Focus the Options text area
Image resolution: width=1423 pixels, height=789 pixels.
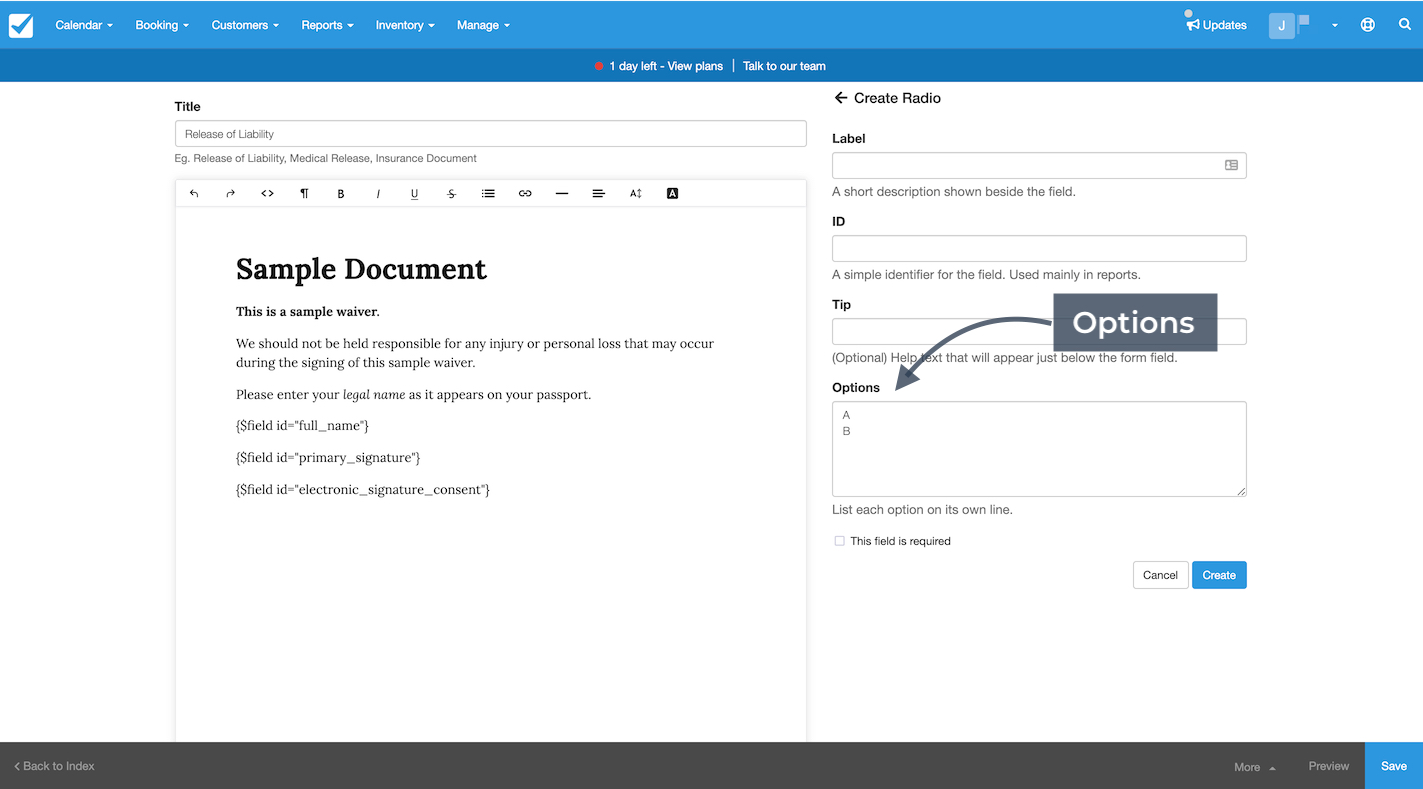tap(1039, 449)
